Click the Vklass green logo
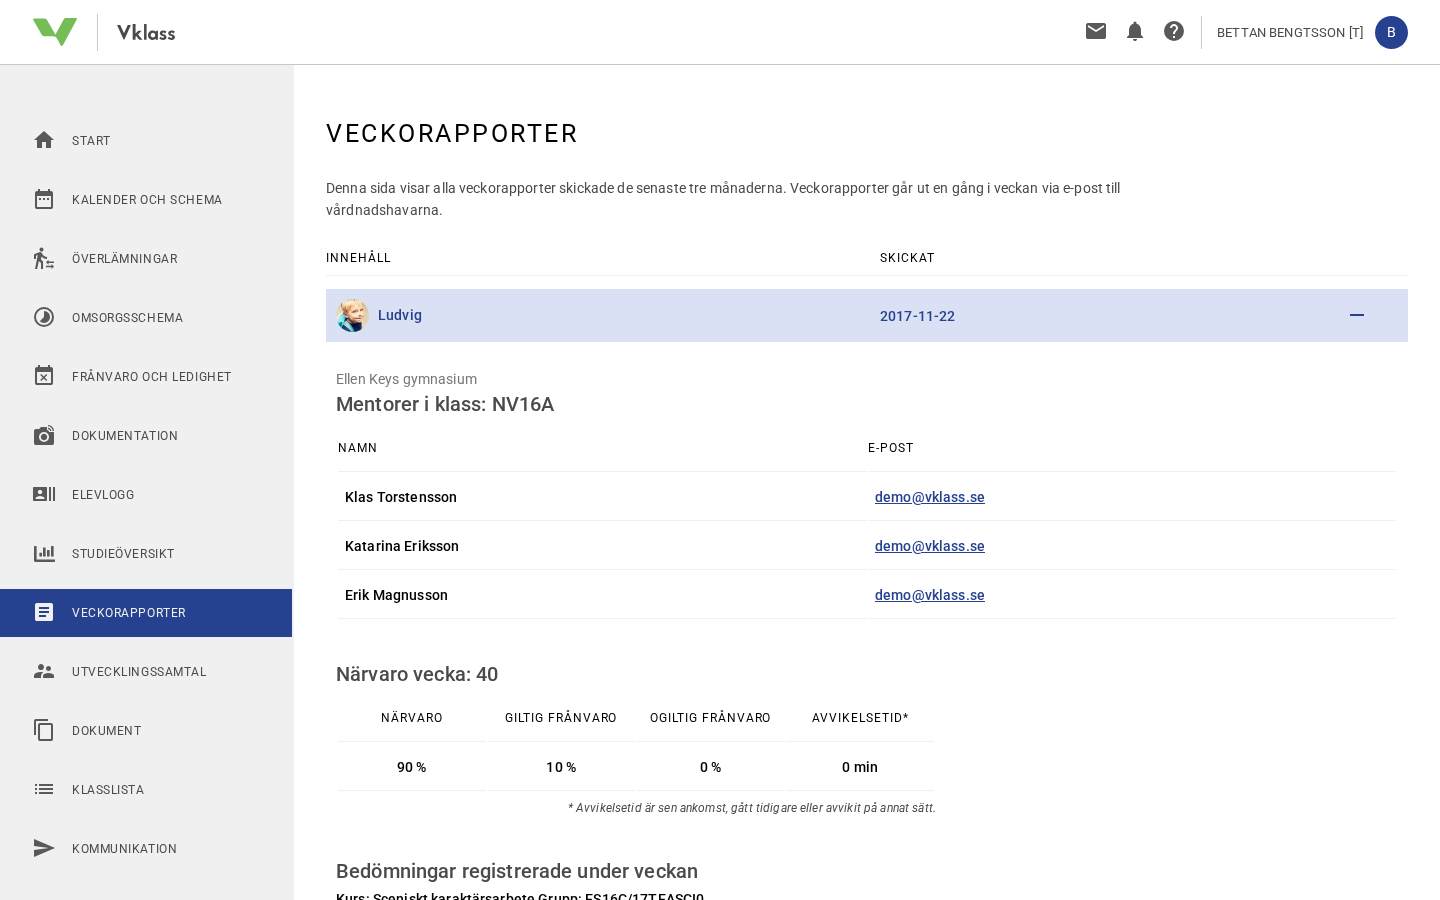 (x=55, y=32)
